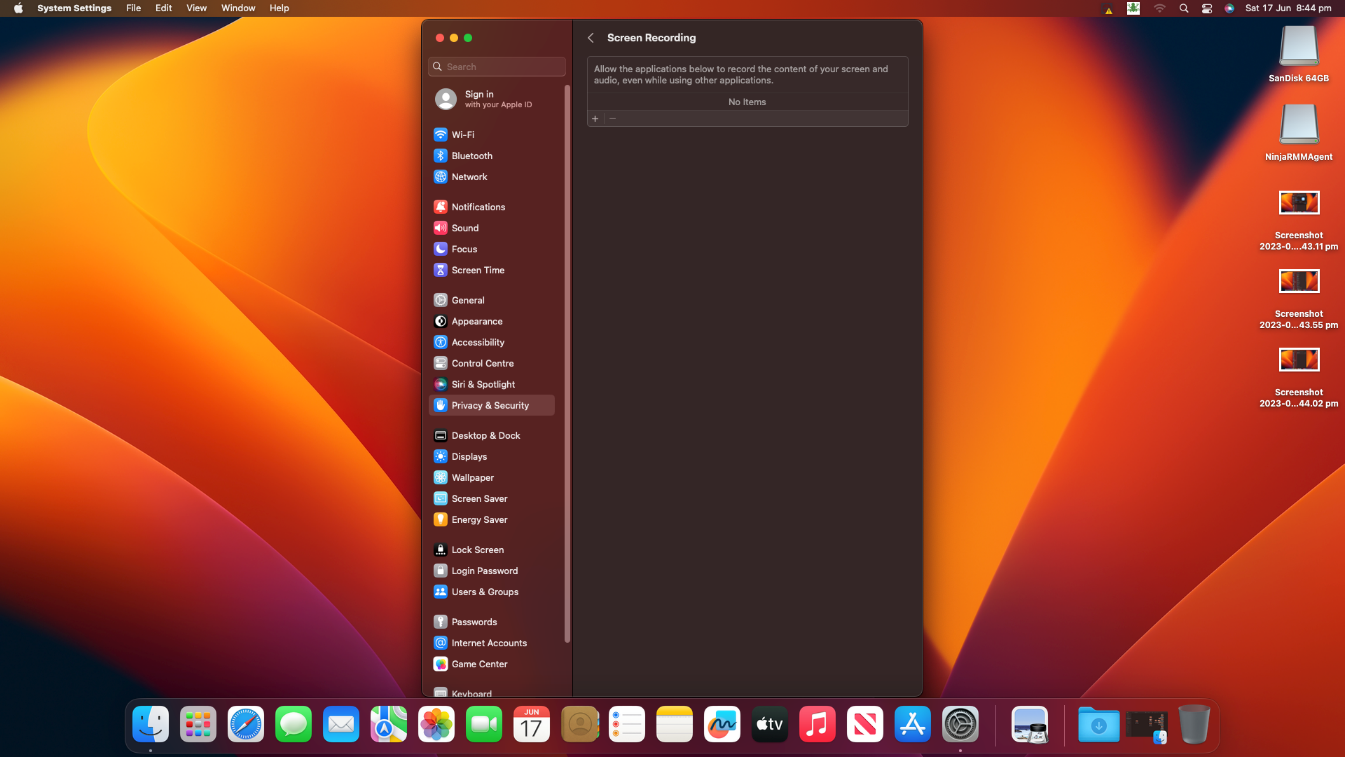Open the Apple menu
This screenshot has height=757, width=1345.
(18, 8)
